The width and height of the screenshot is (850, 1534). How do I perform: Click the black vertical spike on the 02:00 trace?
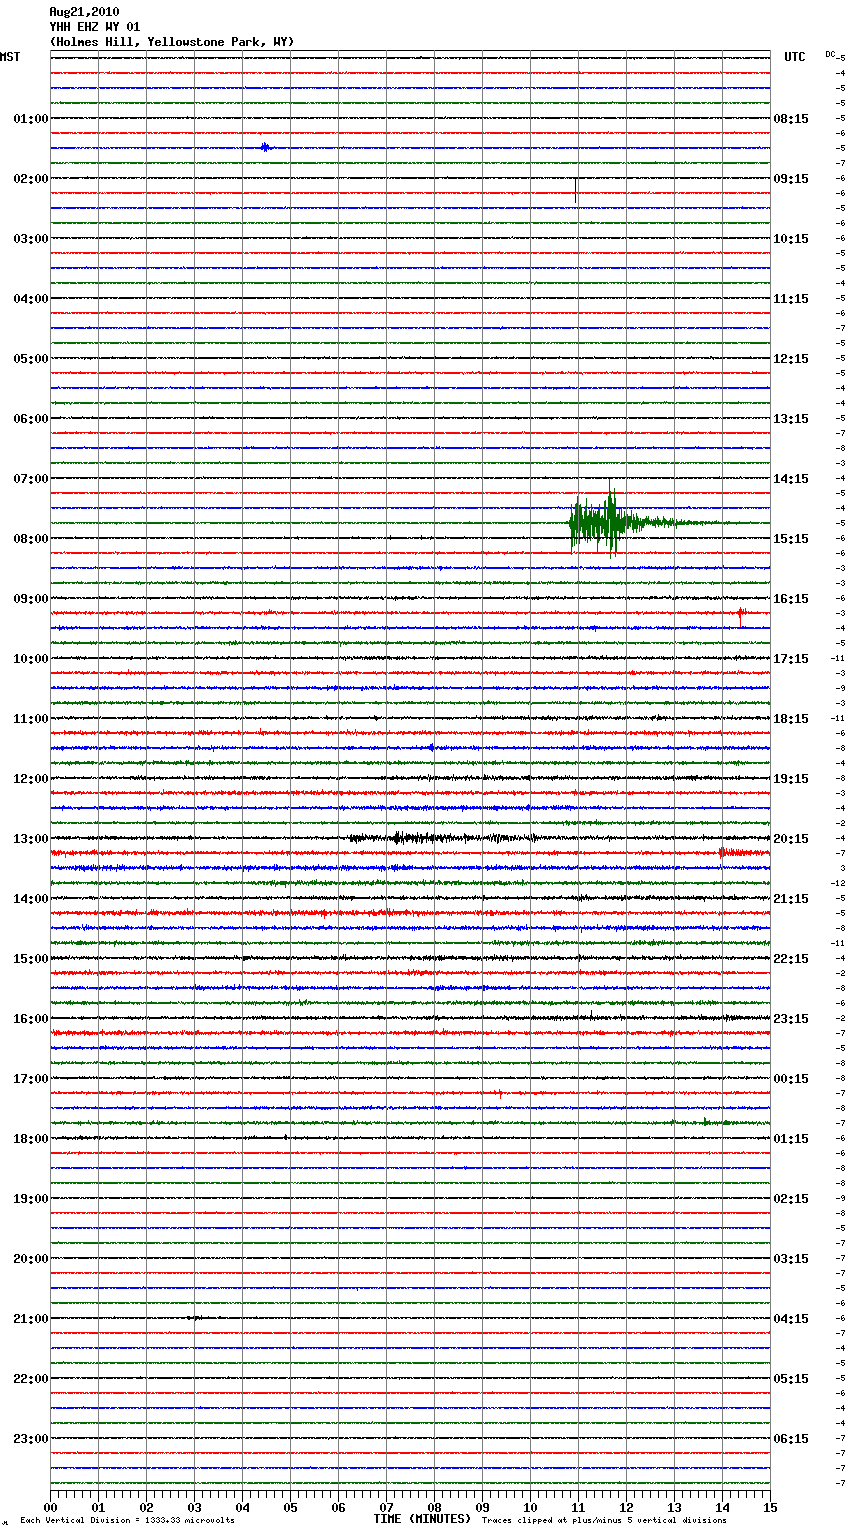[x=575, y=190]
